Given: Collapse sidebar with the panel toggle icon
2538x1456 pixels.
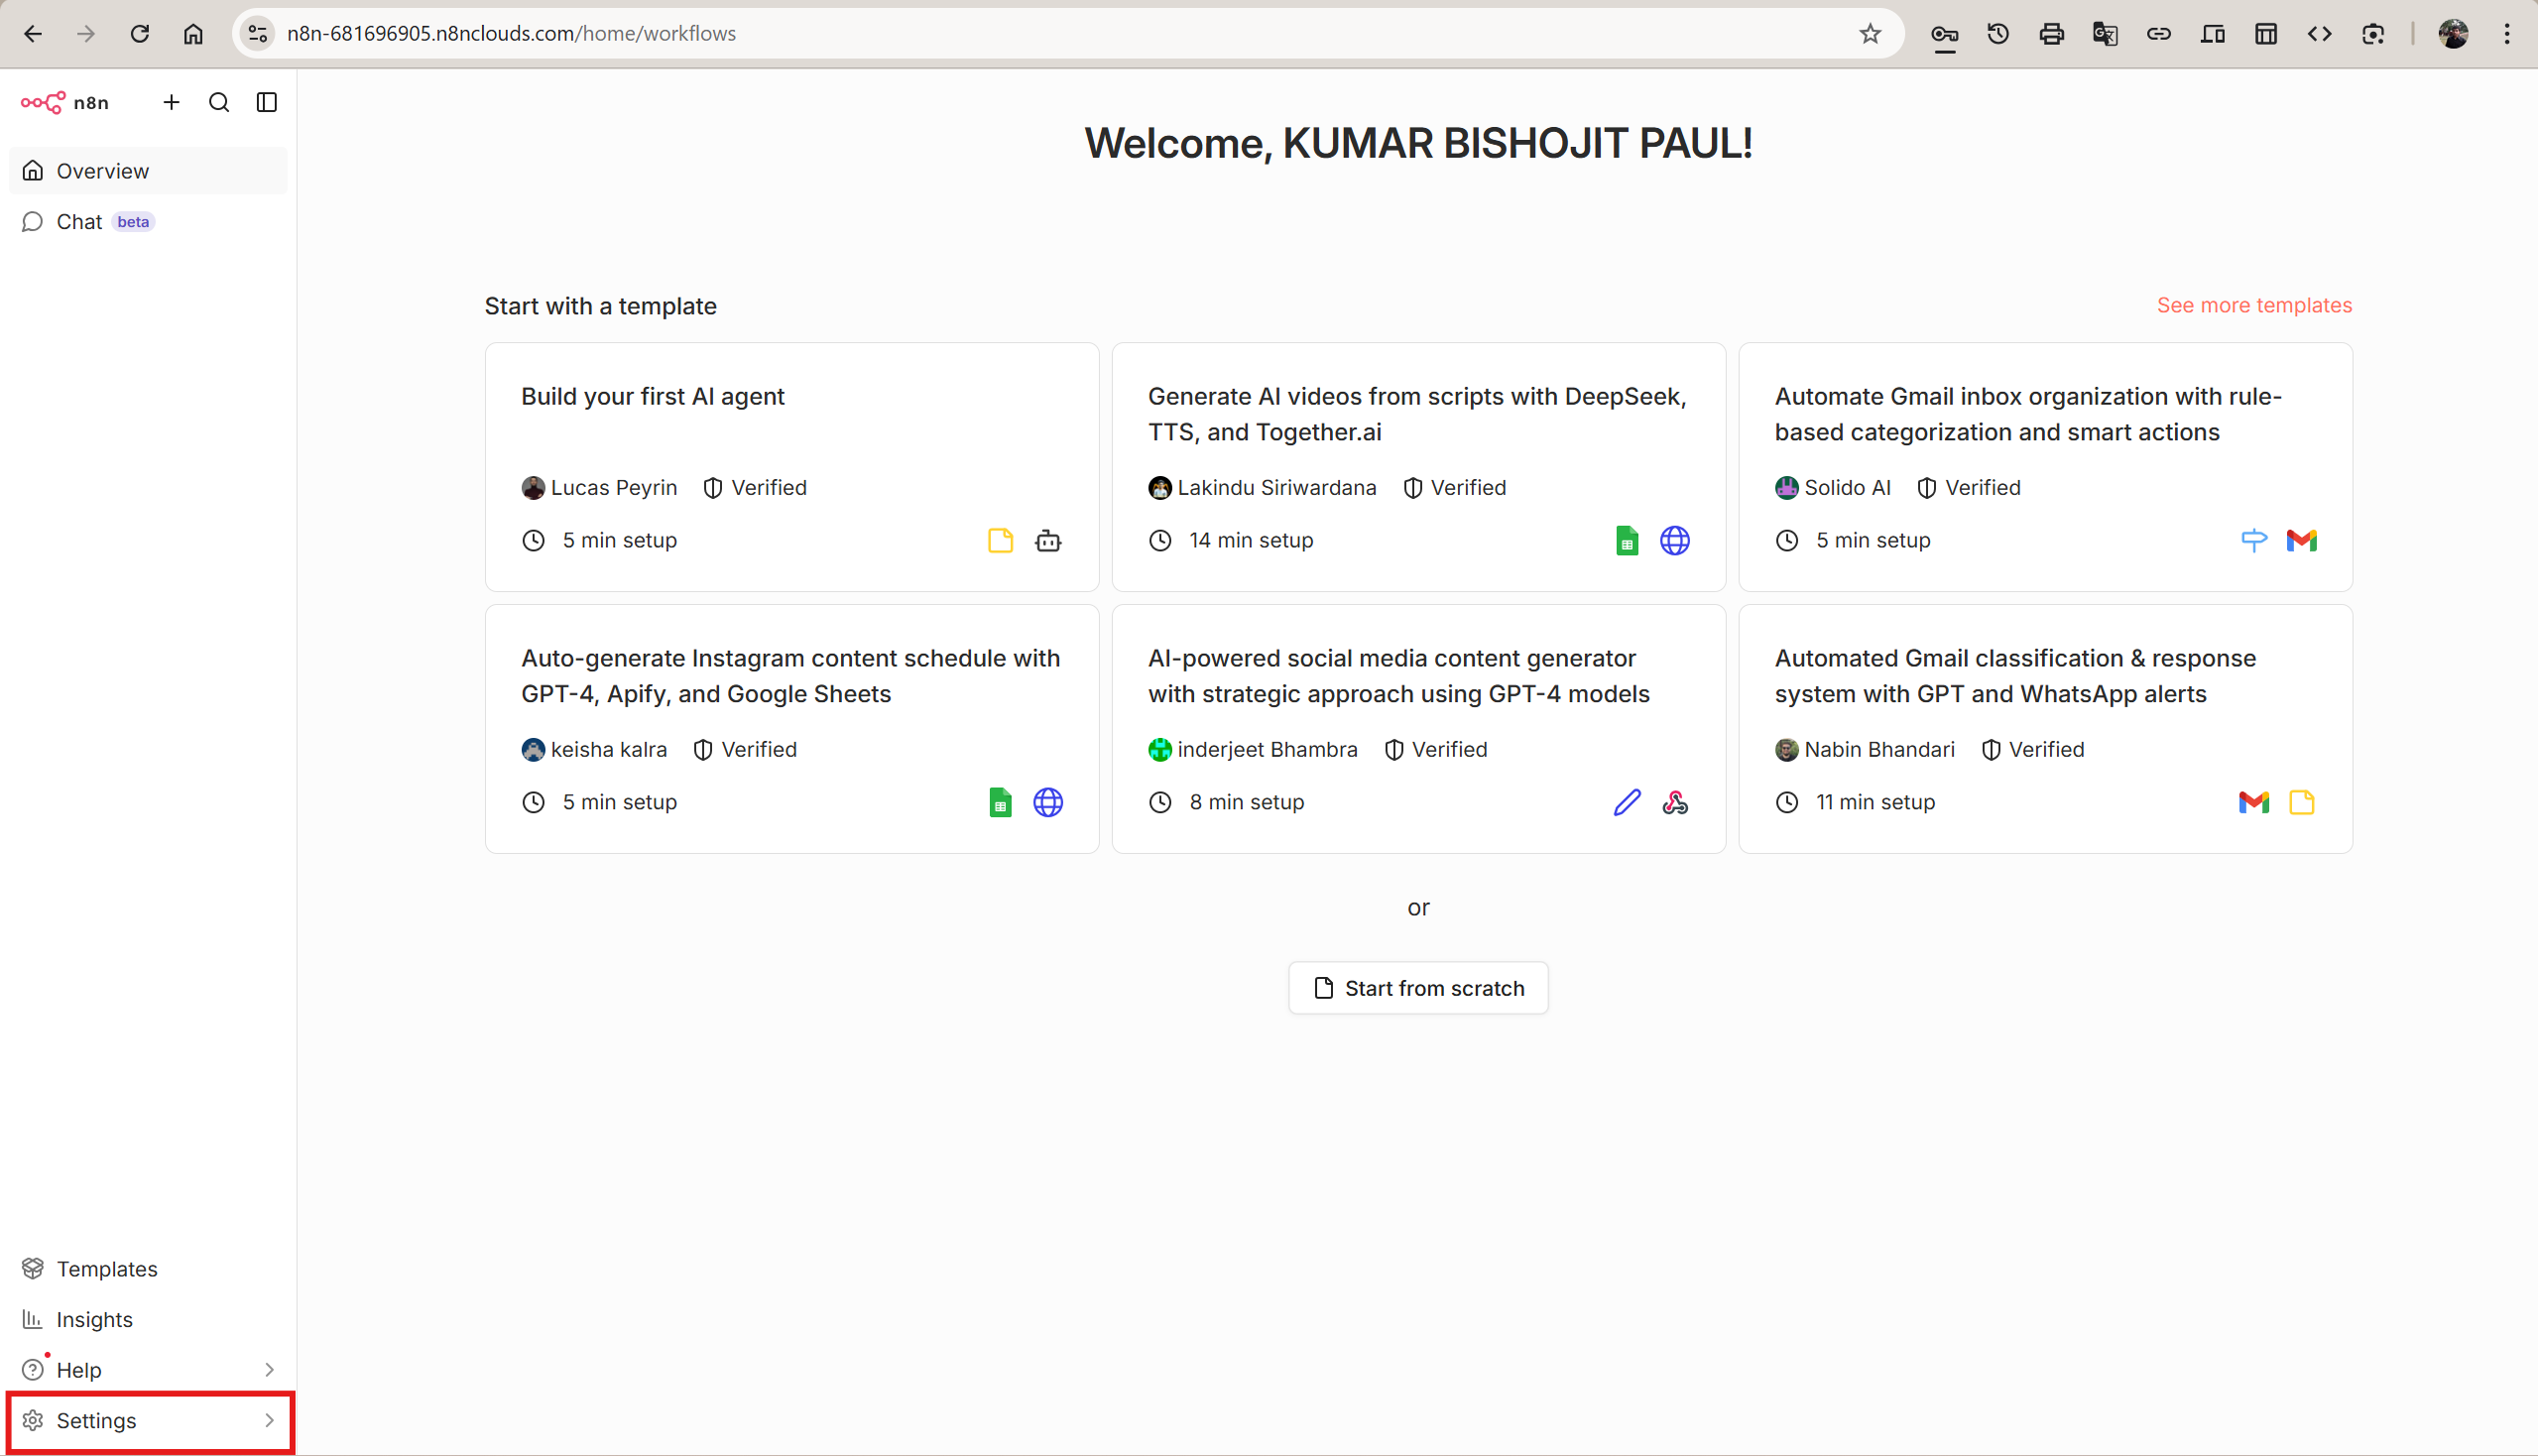Looking at the screenshot, I should pyautogui.click(x=267, y=102).
